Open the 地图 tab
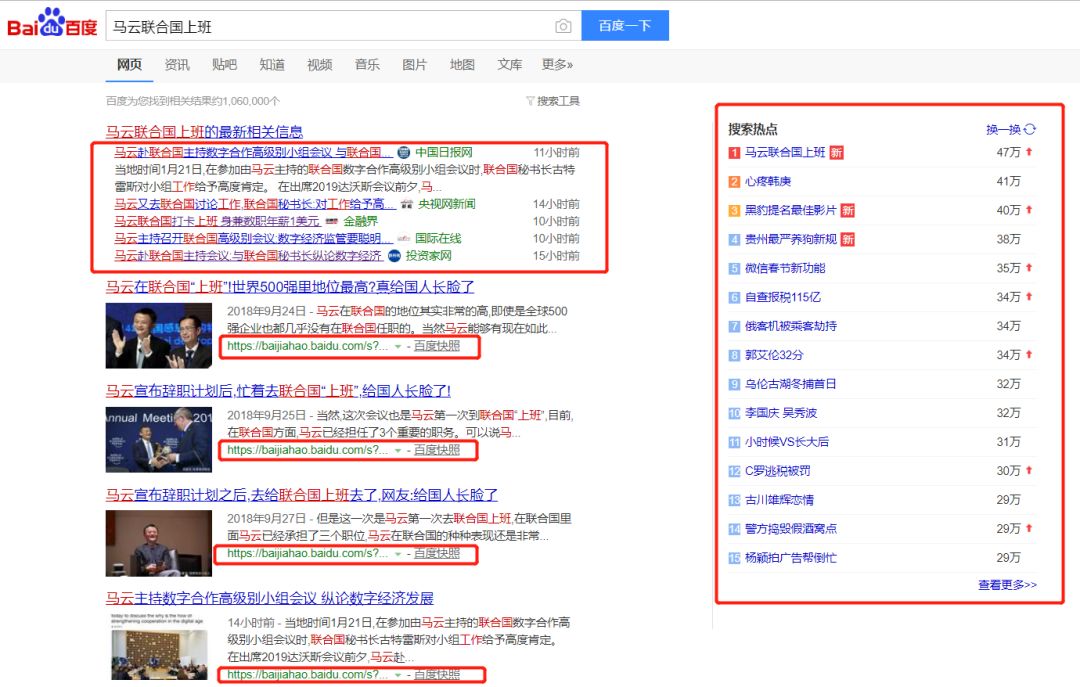This screenshot has height=687, width=1080. [x=462, y=64]
